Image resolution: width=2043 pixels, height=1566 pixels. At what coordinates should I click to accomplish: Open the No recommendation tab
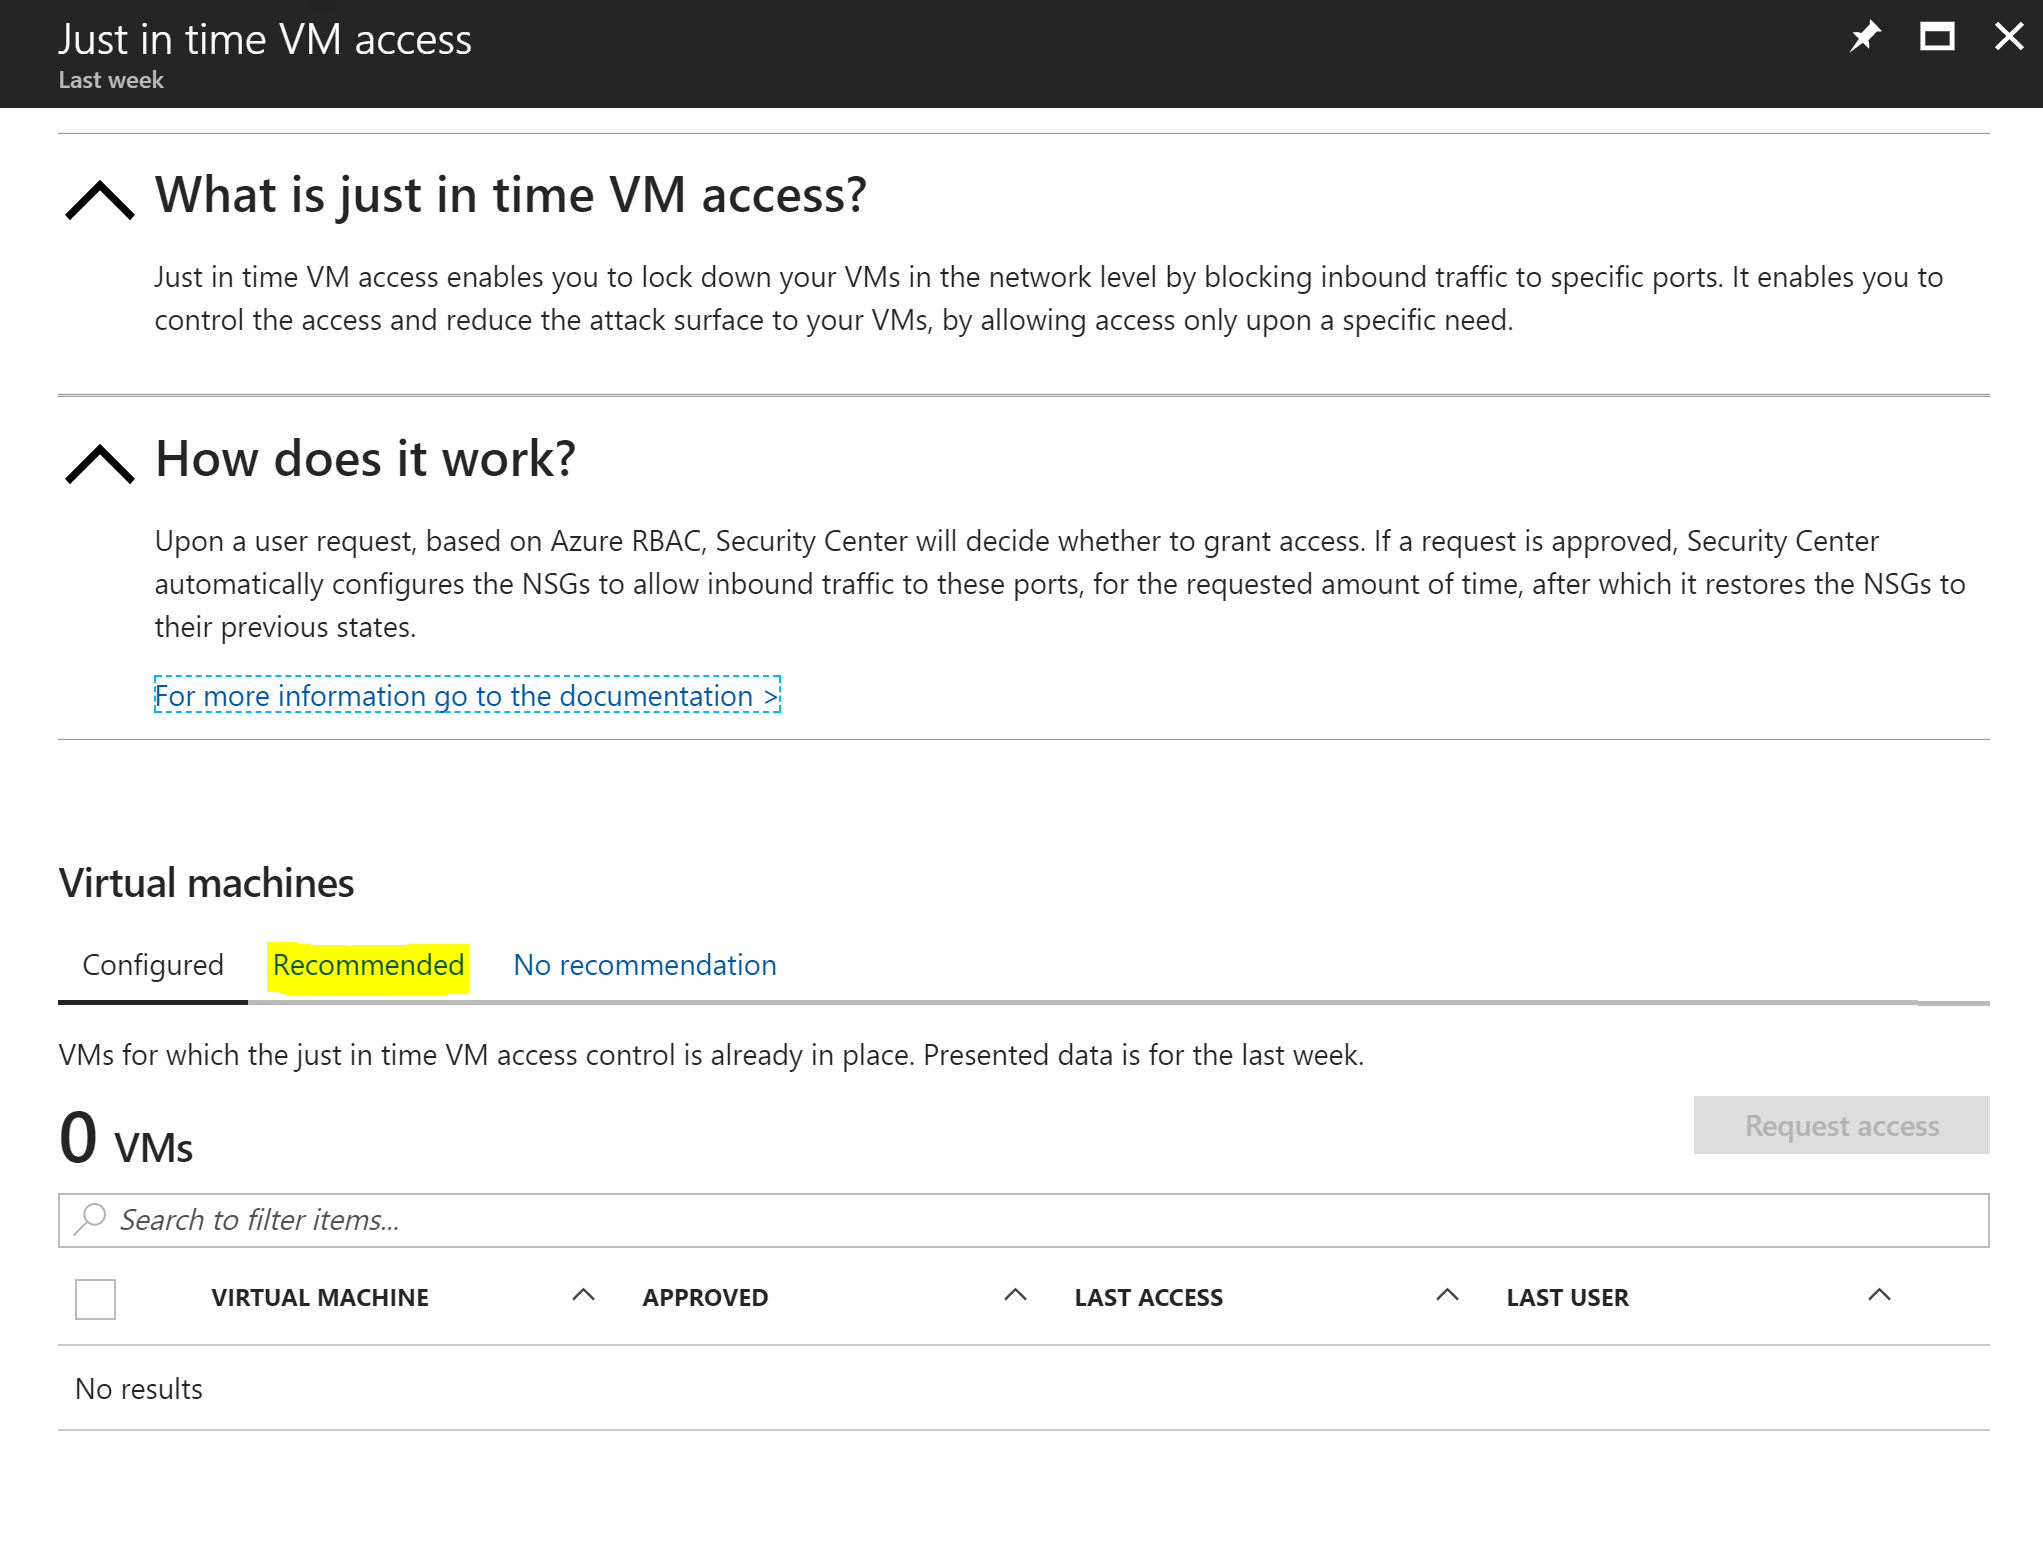644,965
